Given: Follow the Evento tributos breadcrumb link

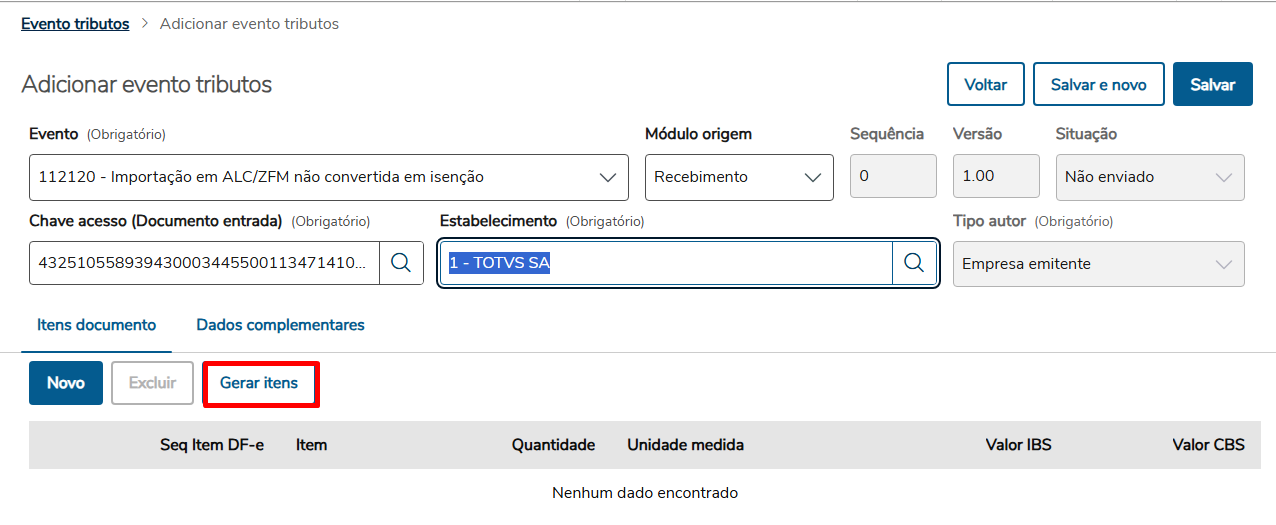Looking at the screenshot, I should point(75,24).
